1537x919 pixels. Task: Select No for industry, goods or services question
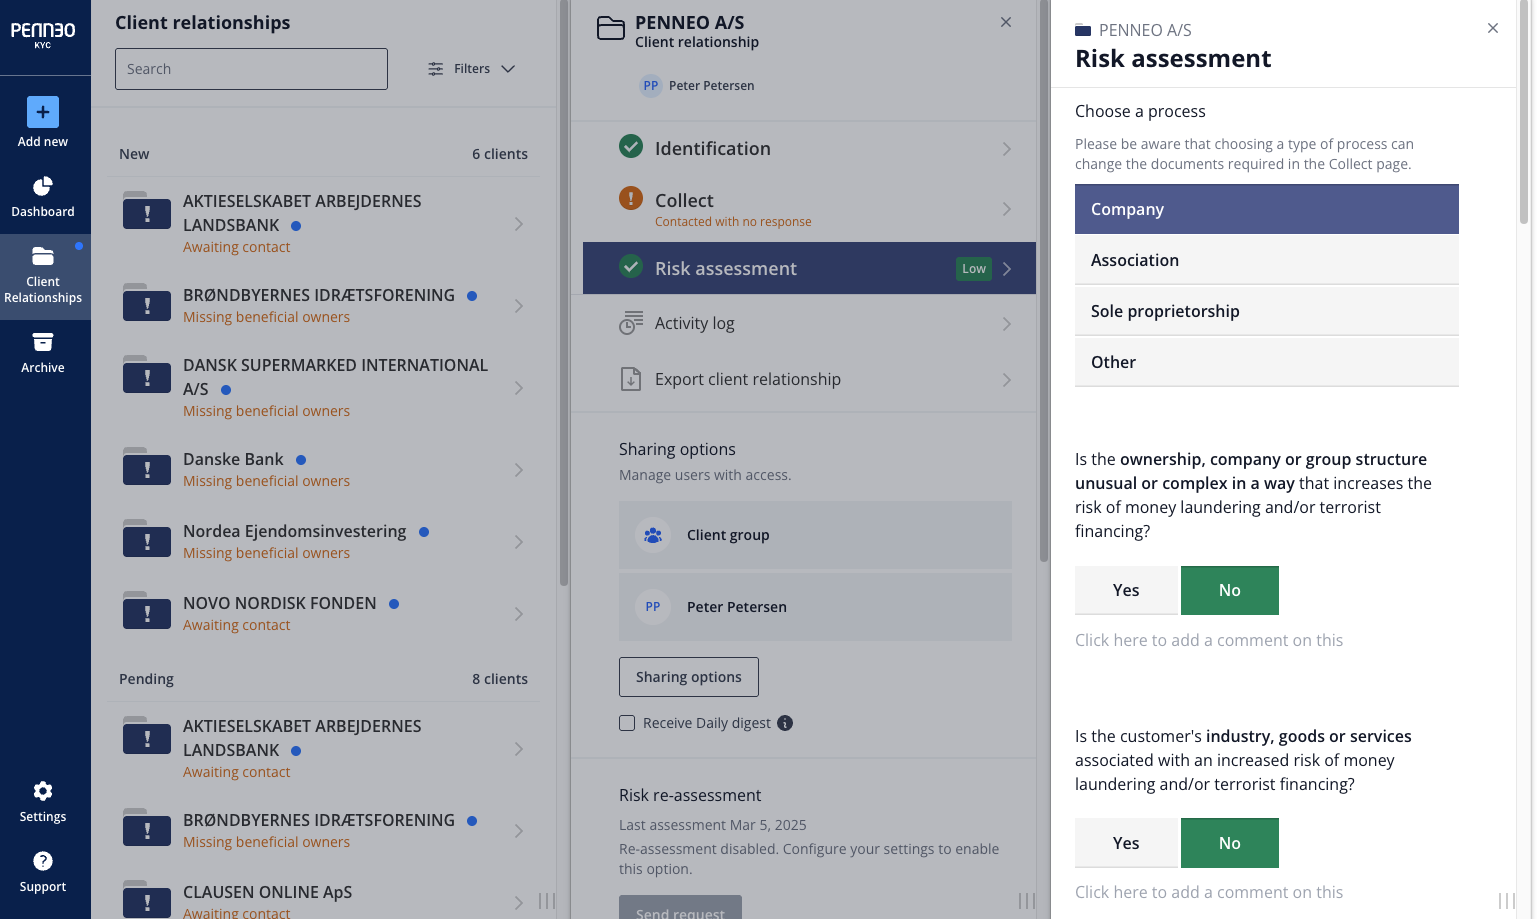pos(1230,843)
